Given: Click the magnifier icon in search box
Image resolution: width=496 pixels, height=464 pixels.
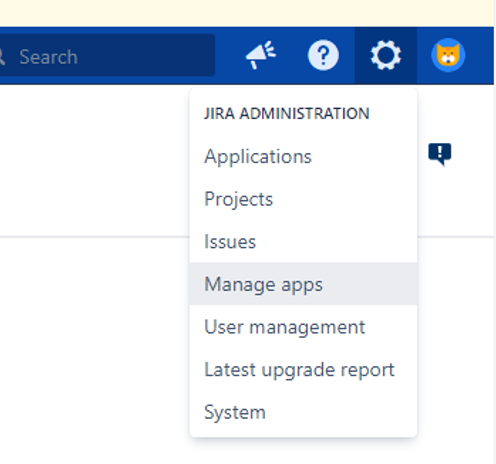Looking at the screenshot, I should point(1,57).
